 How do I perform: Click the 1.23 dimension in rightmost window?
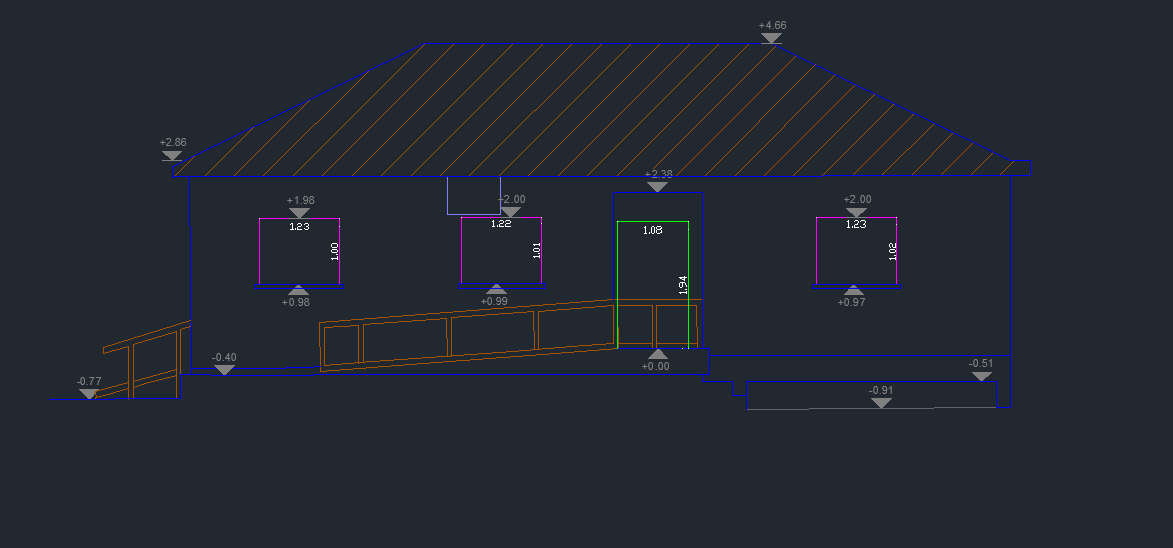coord(856,224)
